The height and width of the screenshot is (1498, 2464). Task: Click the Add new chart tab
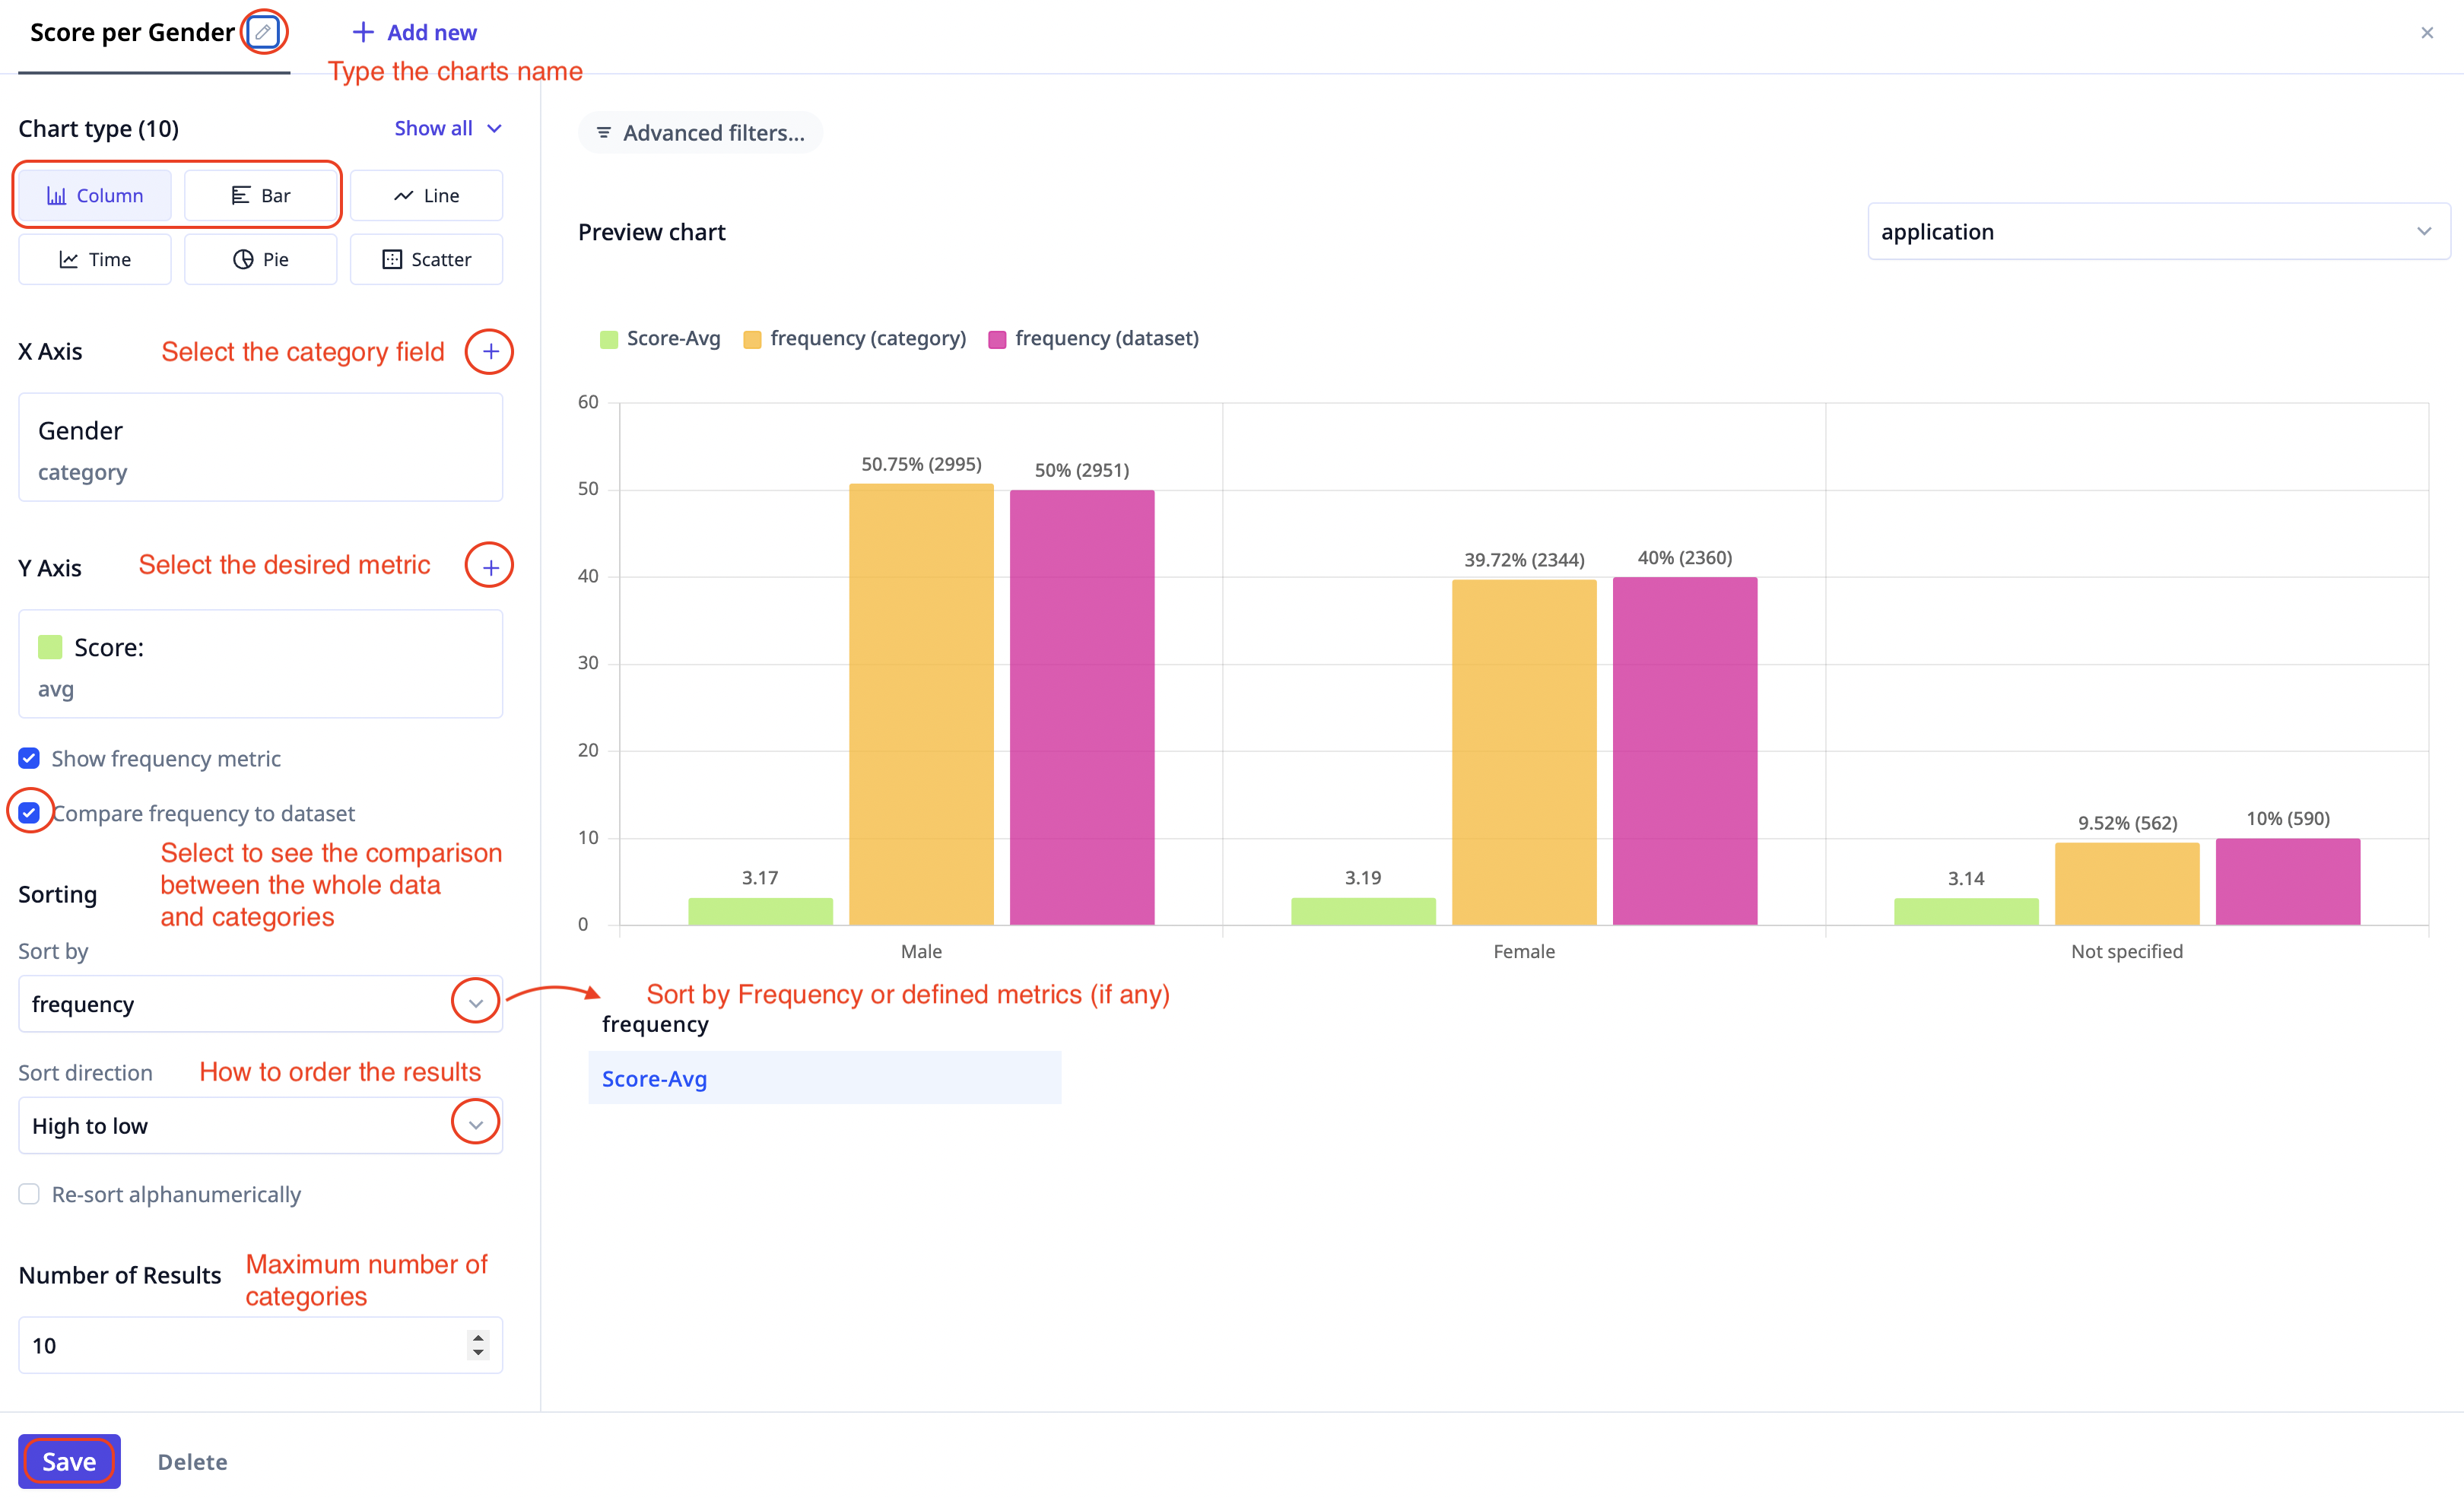pyautogui.click(x=415, y=33)
